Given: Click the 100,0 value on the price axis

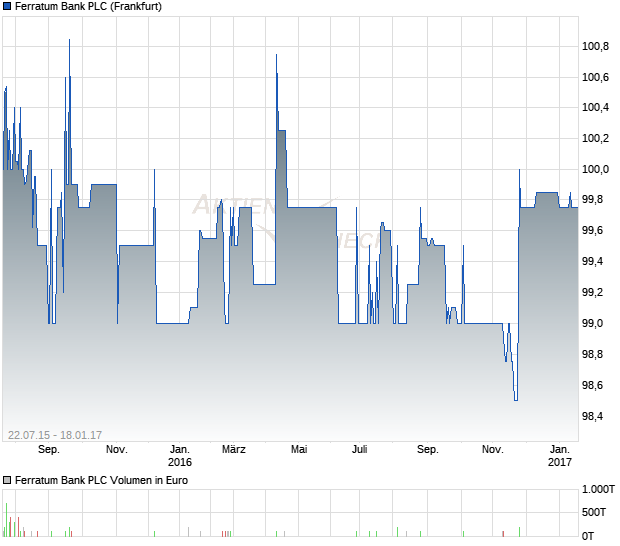Looking at the screenshot, I should 596,169.
